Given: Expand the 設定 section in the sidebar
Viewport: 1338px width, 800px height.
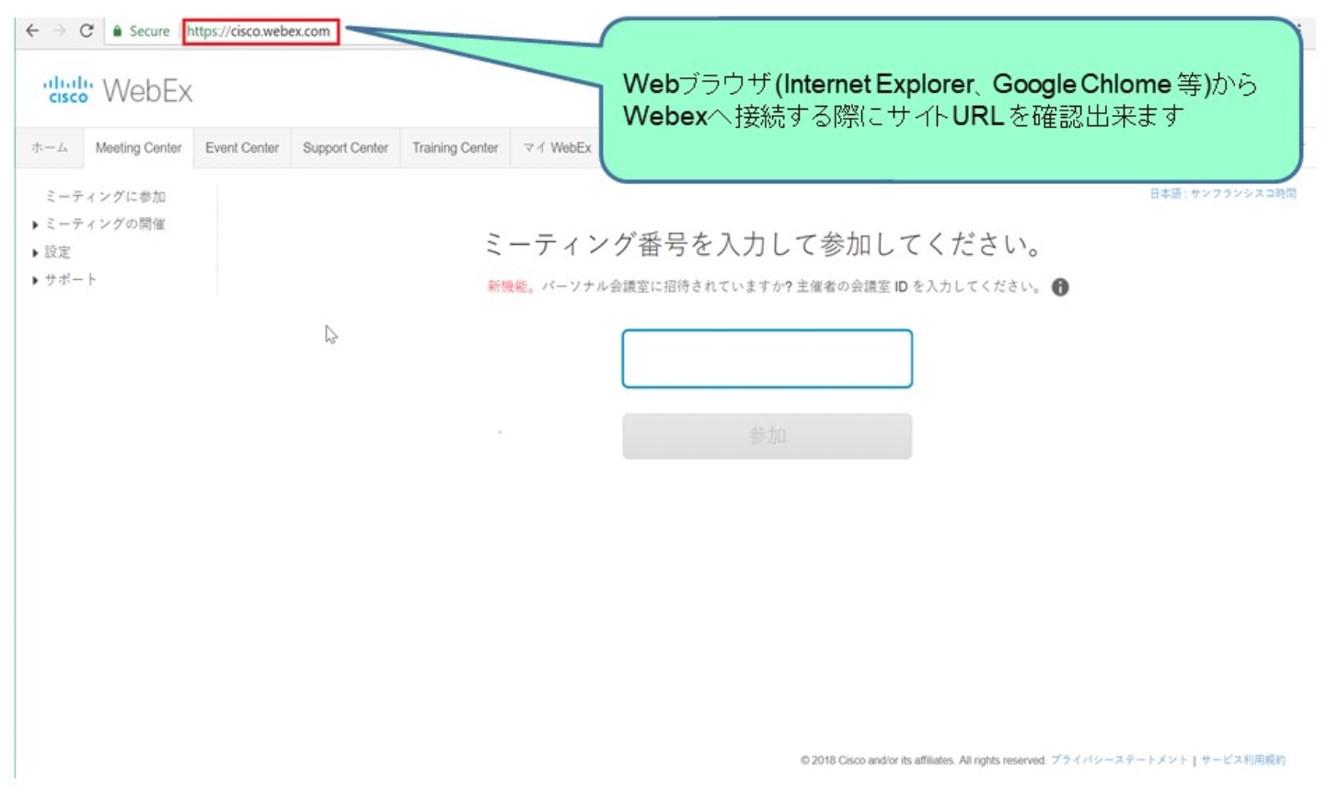Looking at the screenshot, I should (x=57, y=252).
